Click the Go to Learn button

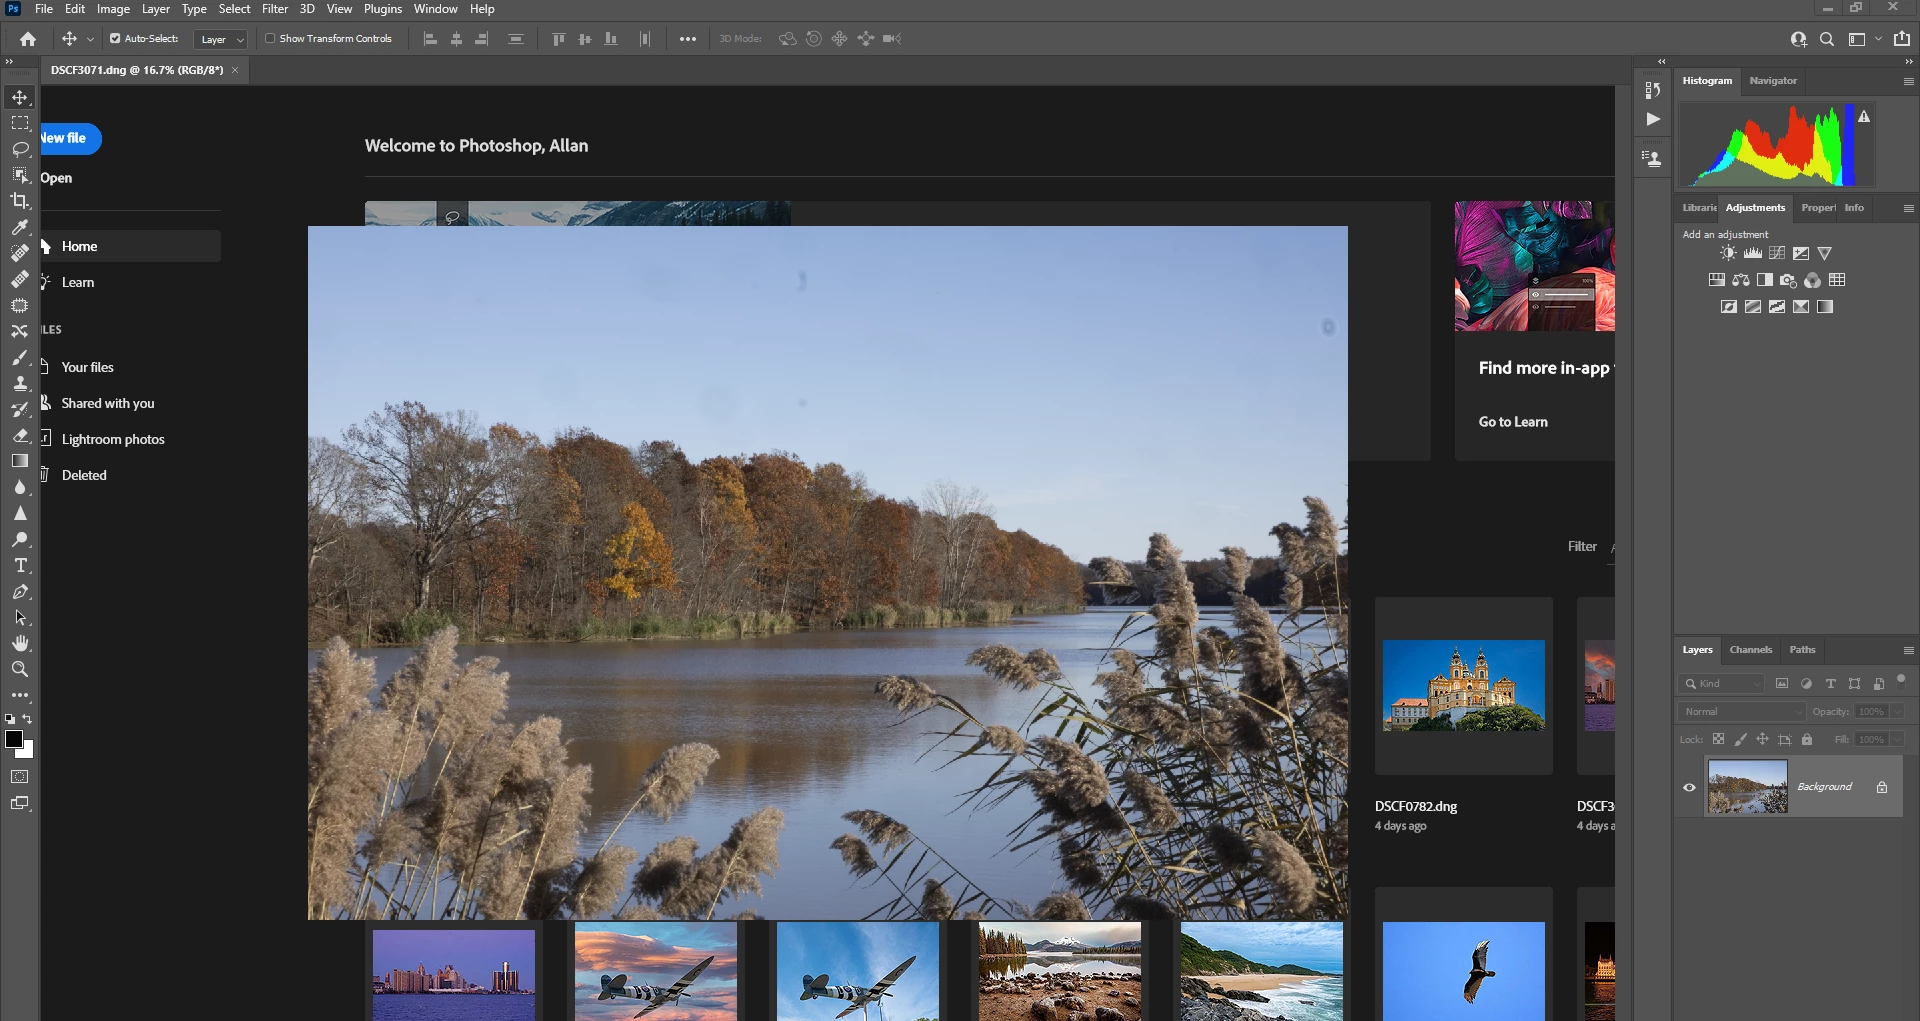point(1513,422)
